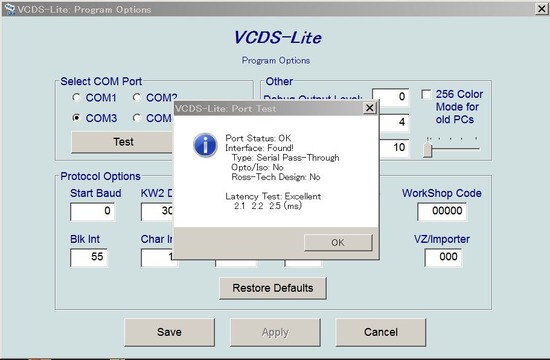
Task: Click the VZ/Importer input field
Action: [443, 257]
